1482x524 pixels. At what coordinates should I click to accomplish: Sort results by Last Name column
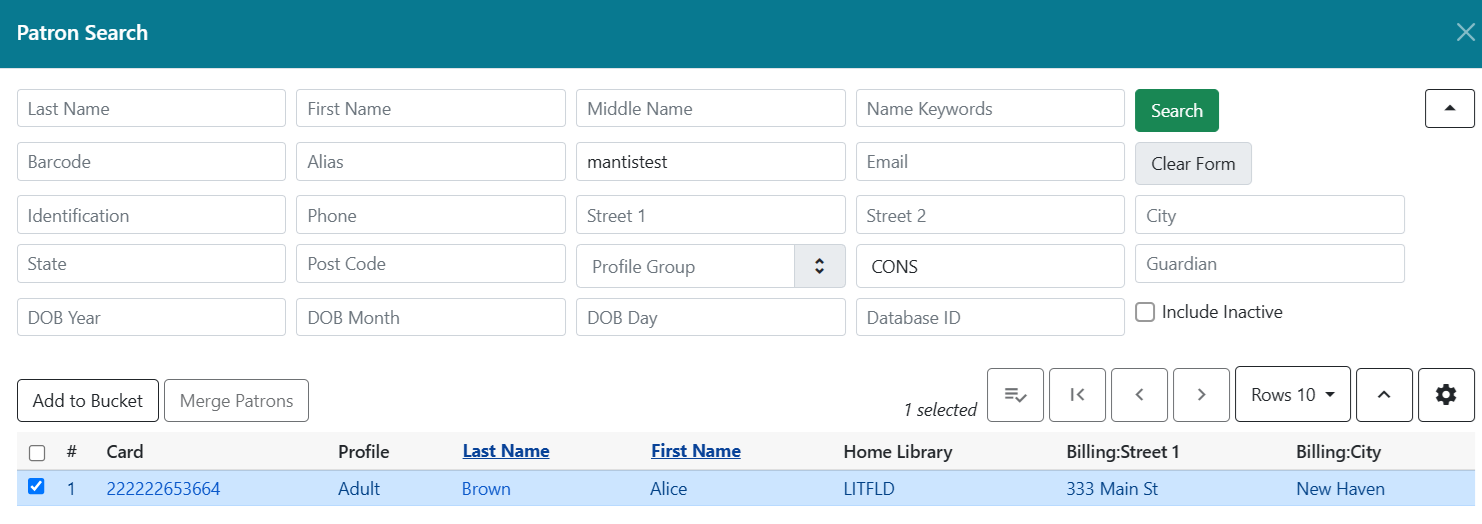pos(505,451)
